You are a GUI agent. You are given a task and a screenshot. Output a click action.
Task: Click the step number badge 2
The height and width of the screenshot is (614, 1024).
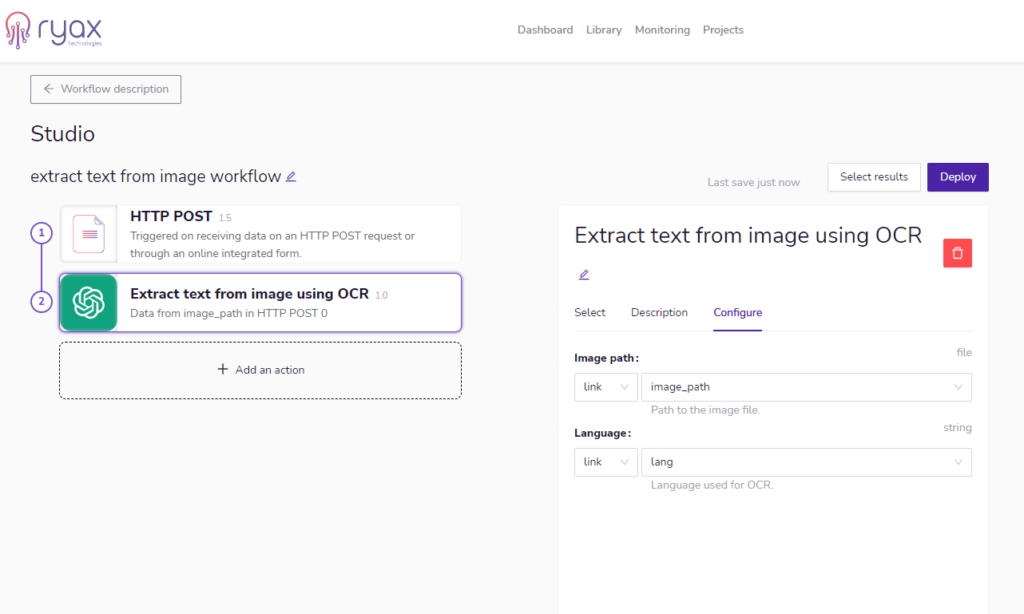[x=41, y=301]
